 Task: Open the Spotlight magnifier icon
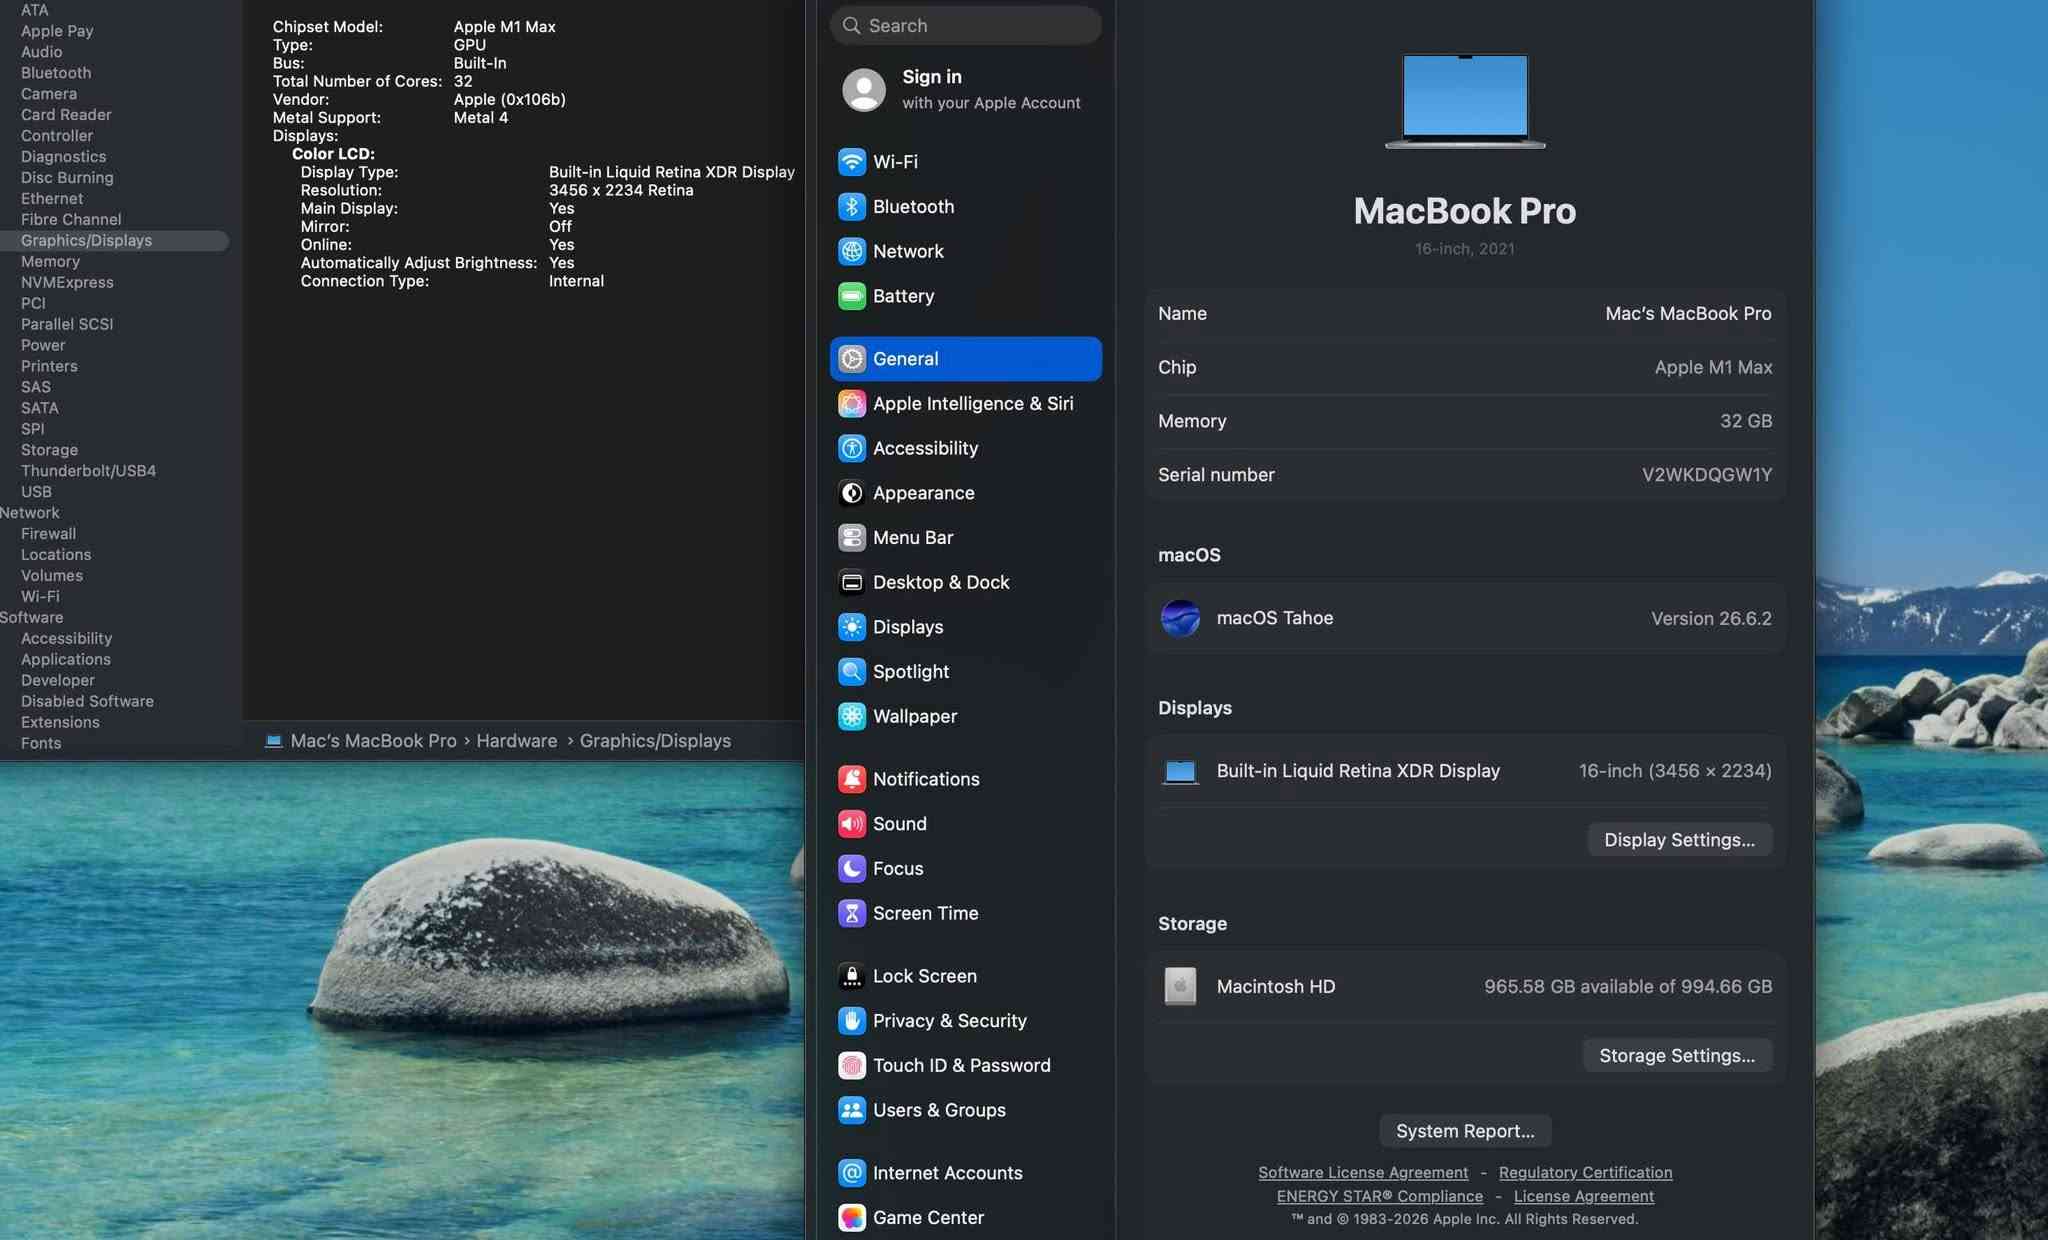click(851, 671)
